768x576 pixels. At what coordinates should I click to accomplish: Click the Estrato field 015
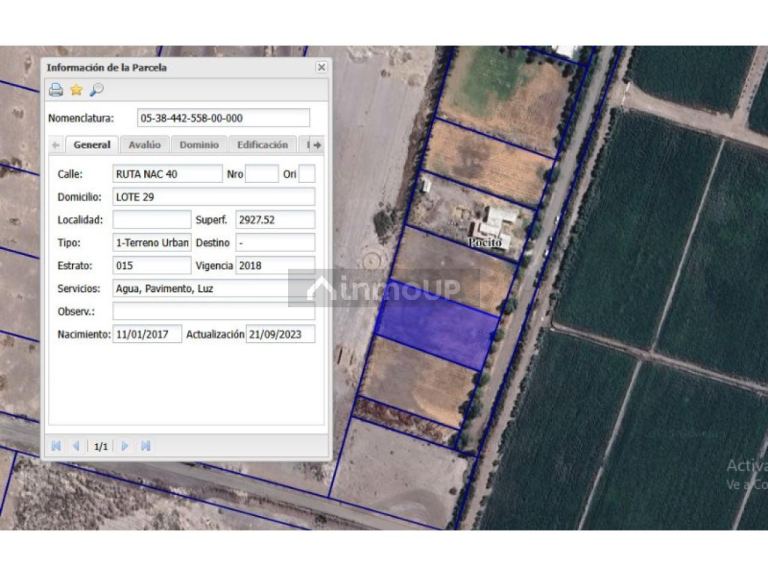pos(152,265)
